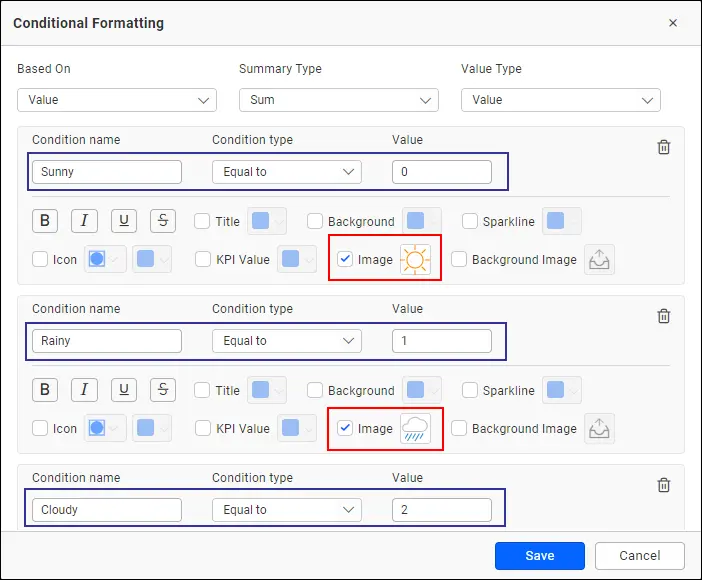
Task: Open the Based On dropdown
Action: point(117,100)
